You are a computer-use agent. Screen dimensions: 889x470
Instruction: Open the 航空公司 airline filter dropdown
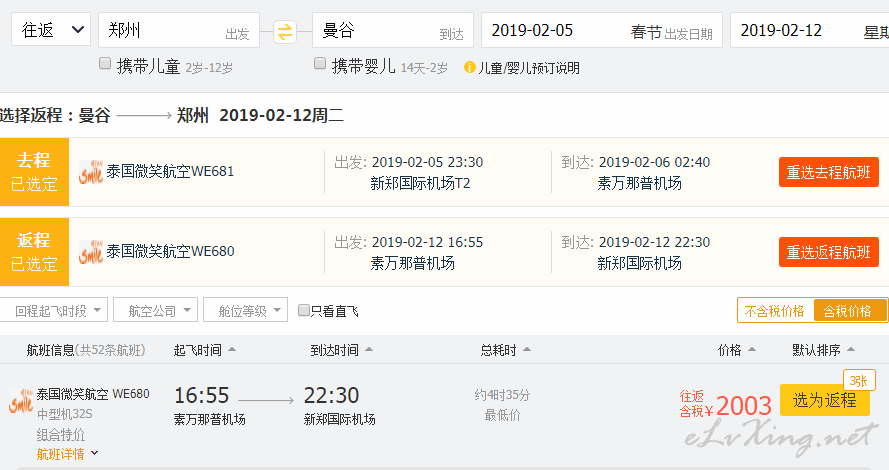click(x=155, y=310)
